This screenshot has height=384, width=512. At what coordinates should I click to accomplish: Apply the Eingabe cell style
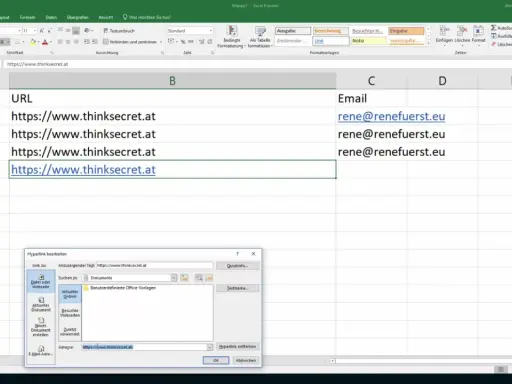coord(406,31)
